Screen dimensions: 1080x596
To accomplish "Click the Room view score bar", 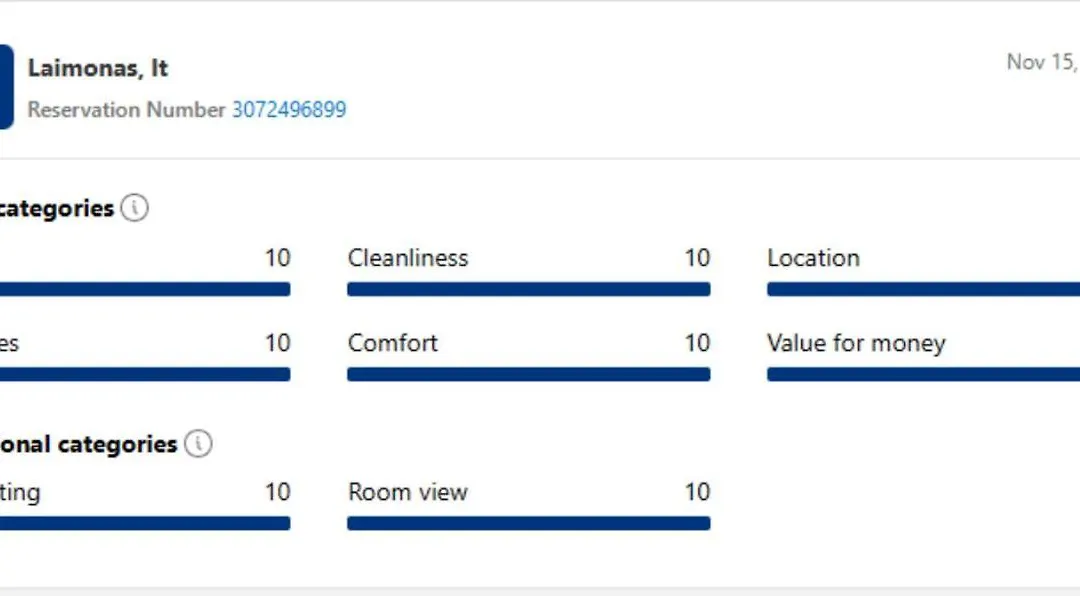I will point(528,523).
